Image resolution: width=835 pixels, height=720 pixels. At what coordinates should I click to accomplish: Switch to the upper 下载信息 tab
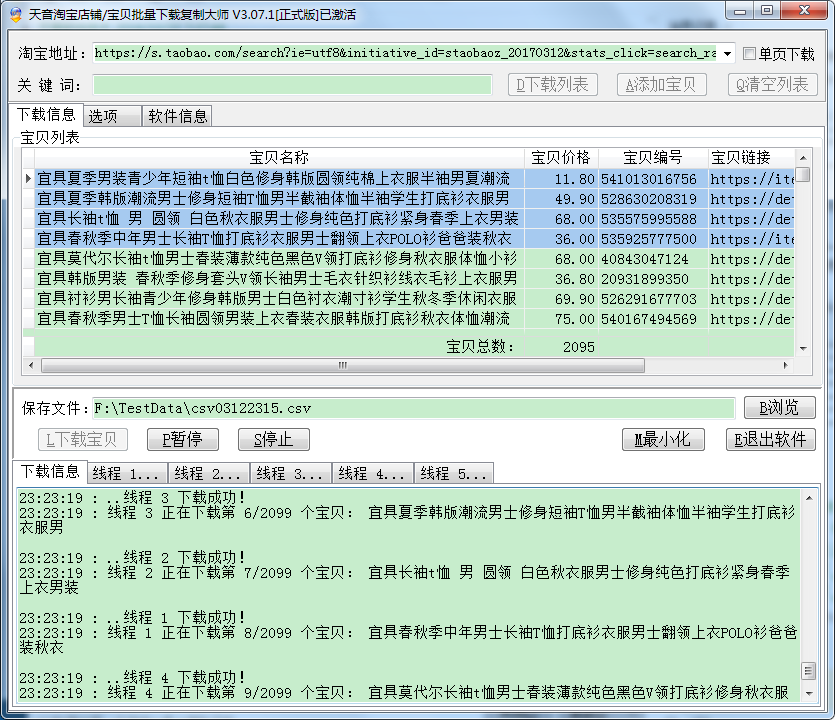pyautogui.click(x=46, y=114)
